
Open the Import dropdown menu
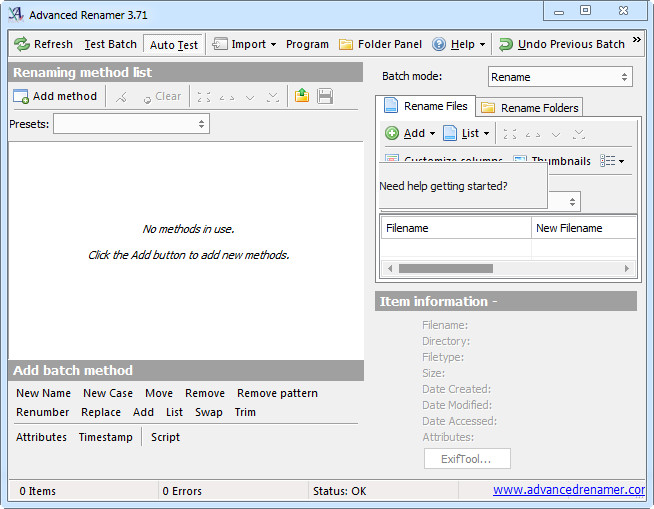click(x=245, y=44)
